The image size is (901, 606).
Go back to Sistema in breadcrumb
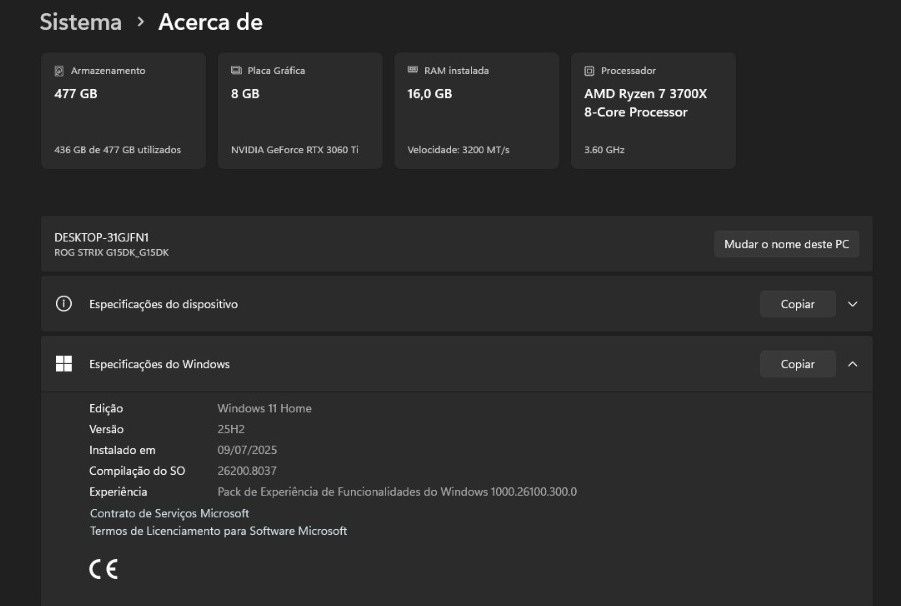click(80, 22)
